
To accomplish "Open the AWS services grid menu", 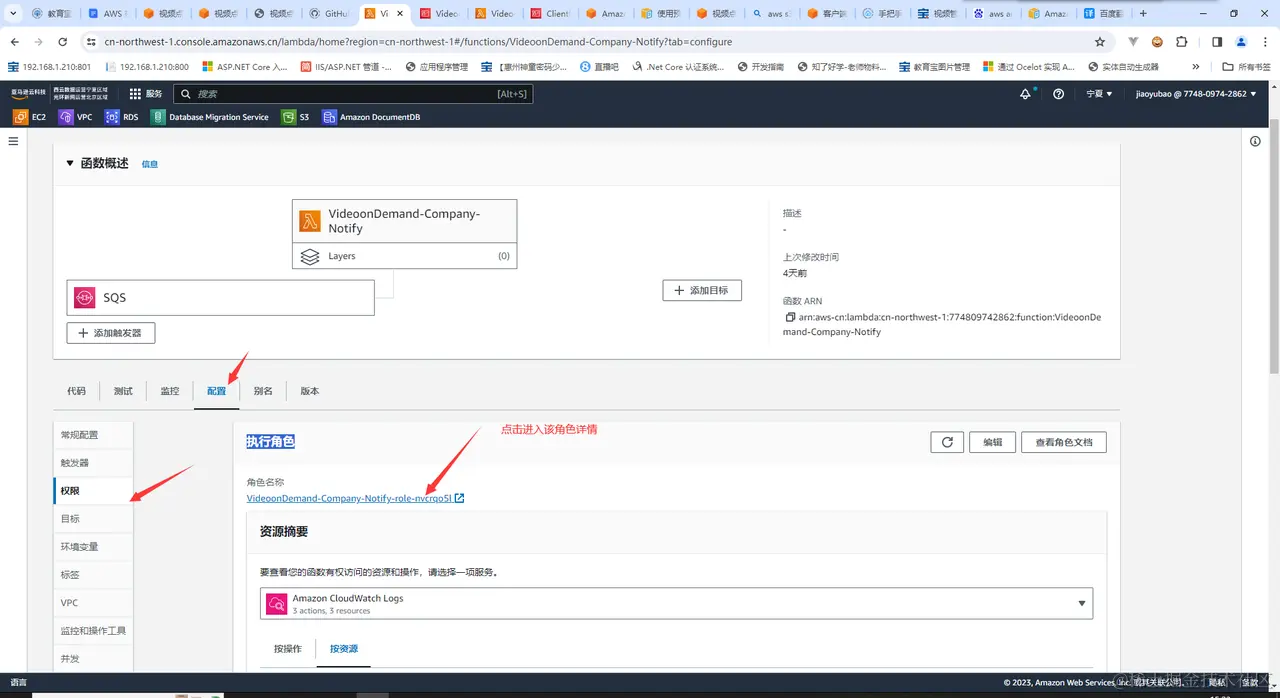I will [135, 93].
